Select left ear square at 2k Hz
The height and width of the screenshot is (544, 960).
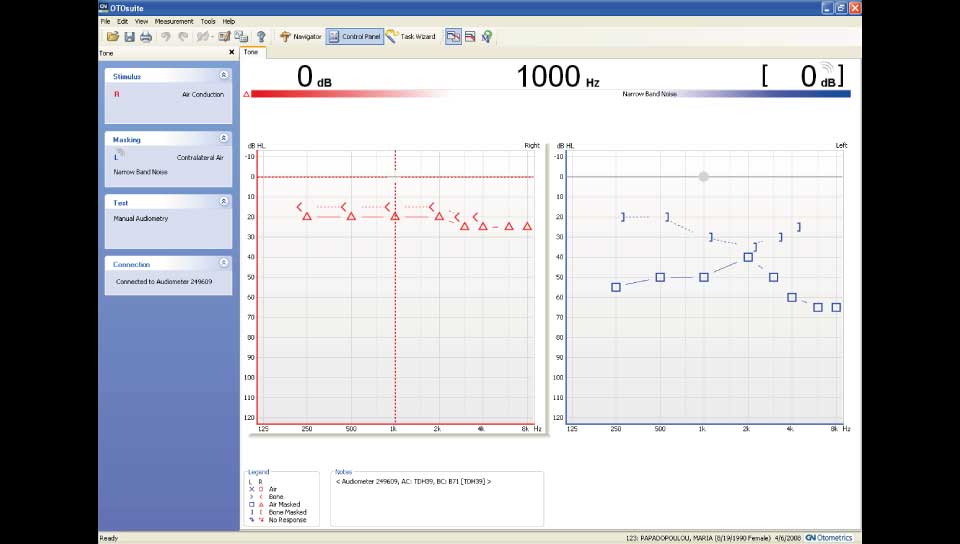click(x=748, y=257)
